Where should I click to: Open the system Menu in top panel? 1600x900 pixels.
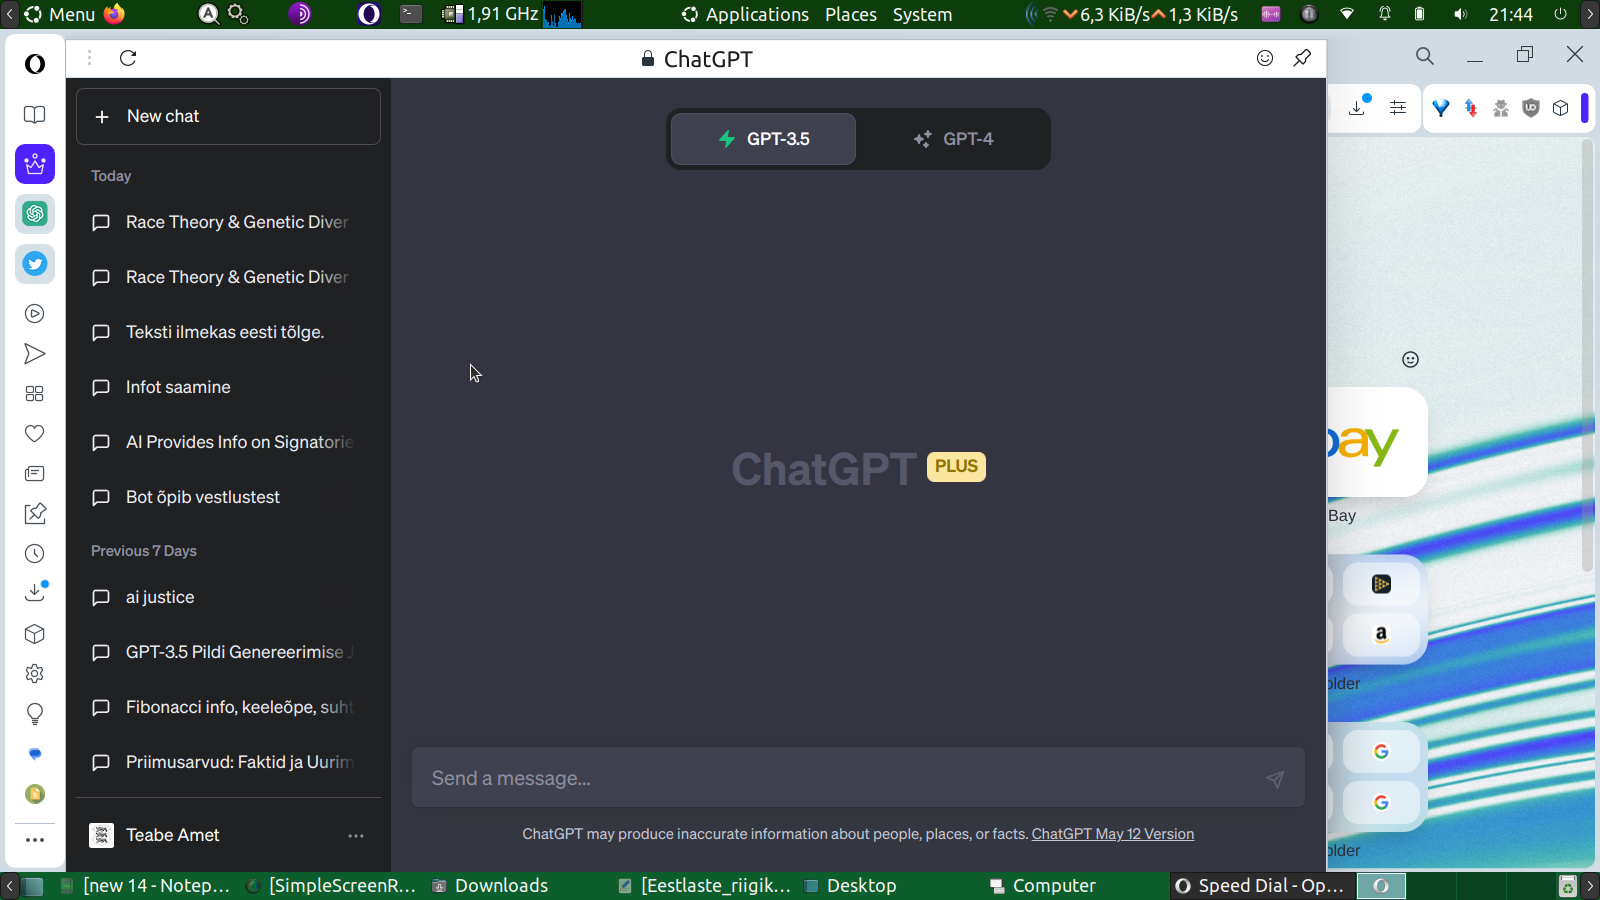click(59, 14)
